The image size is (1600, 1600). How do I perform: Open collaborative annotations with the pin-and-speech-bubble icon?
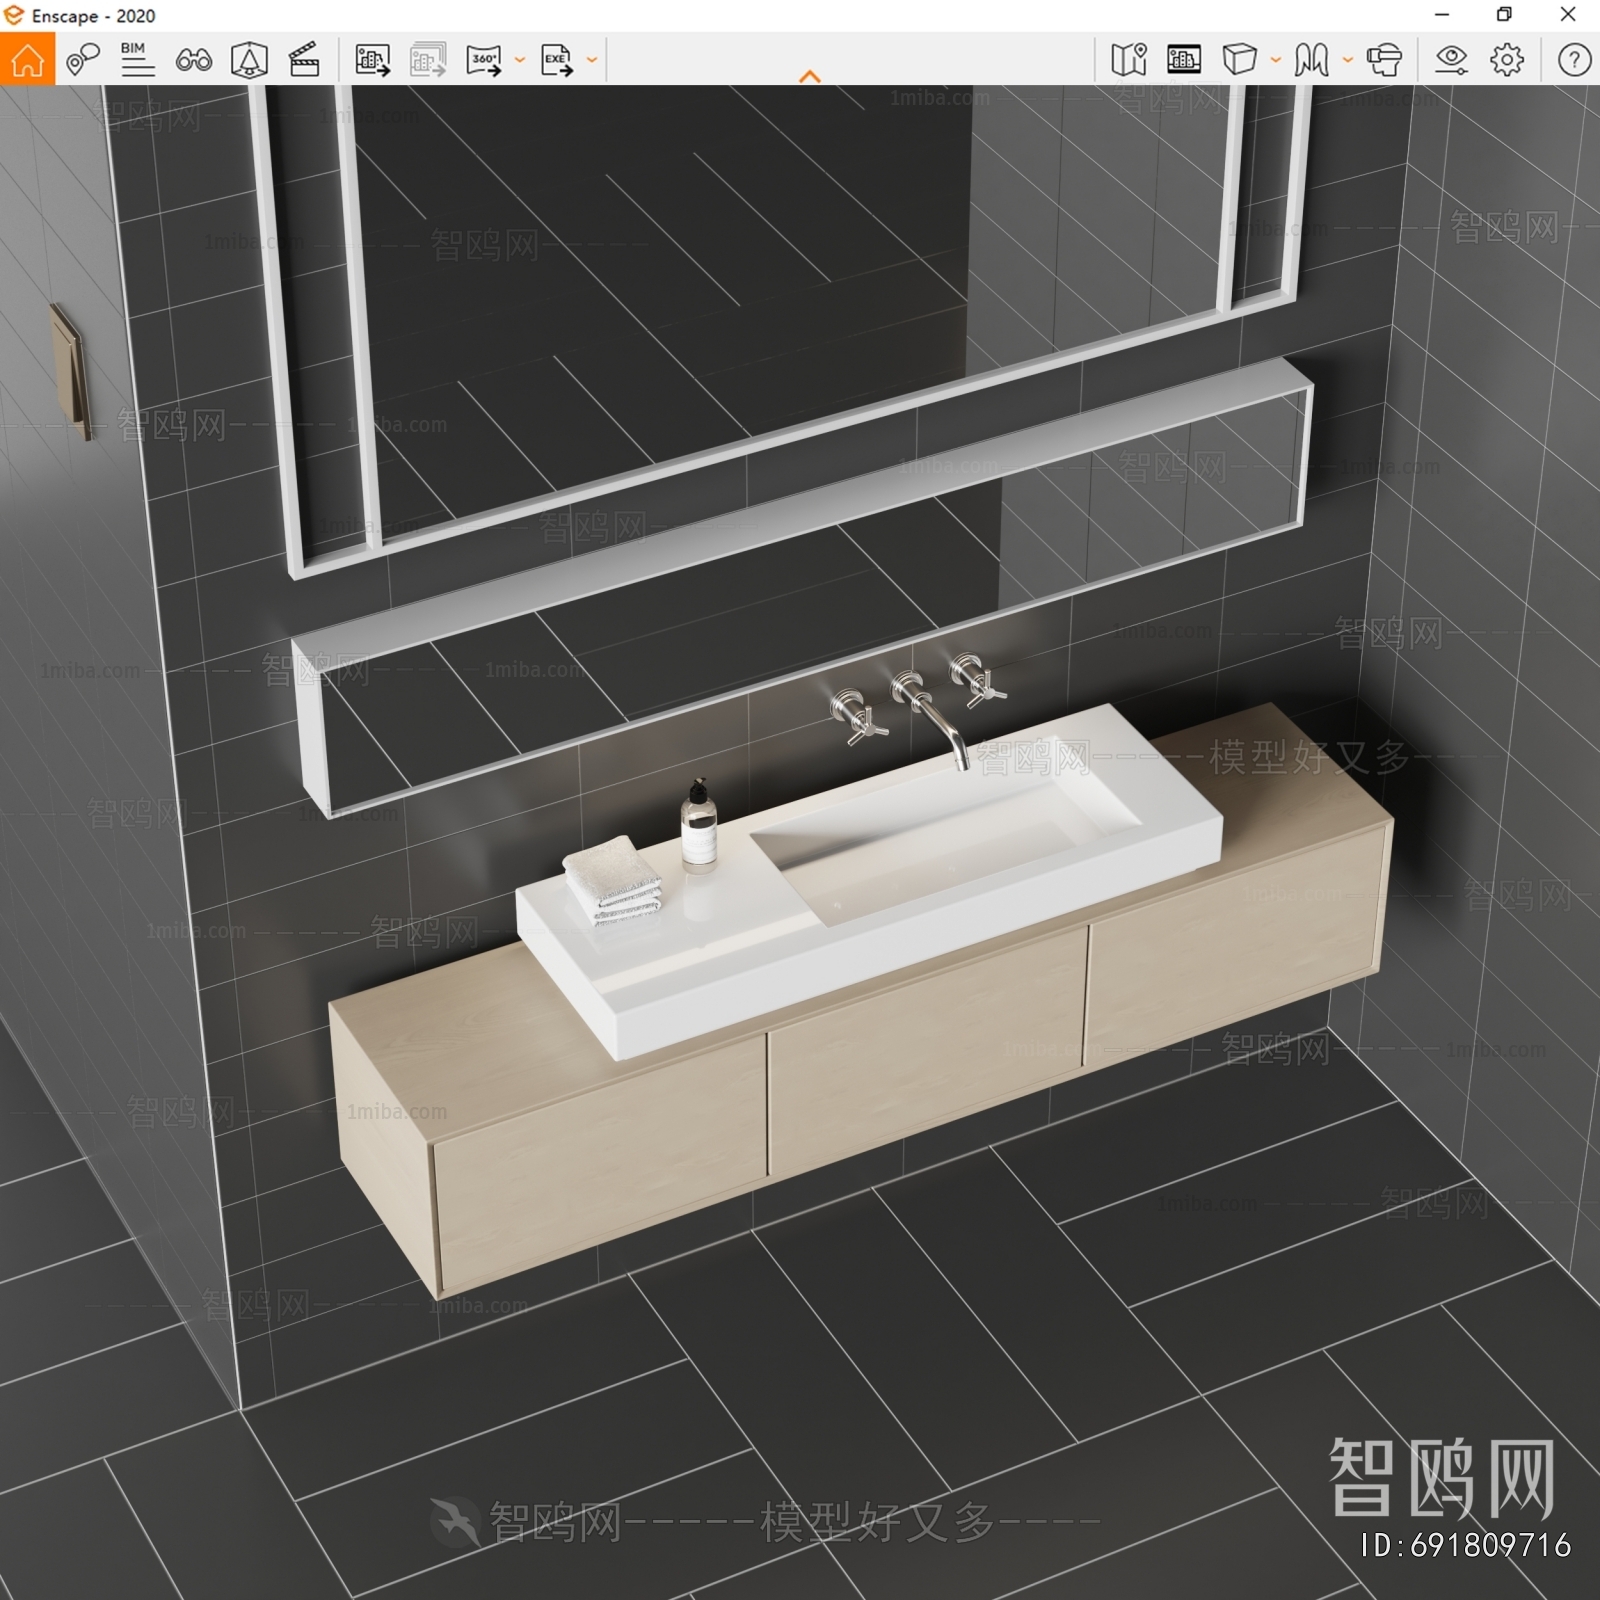click(83, 60)
